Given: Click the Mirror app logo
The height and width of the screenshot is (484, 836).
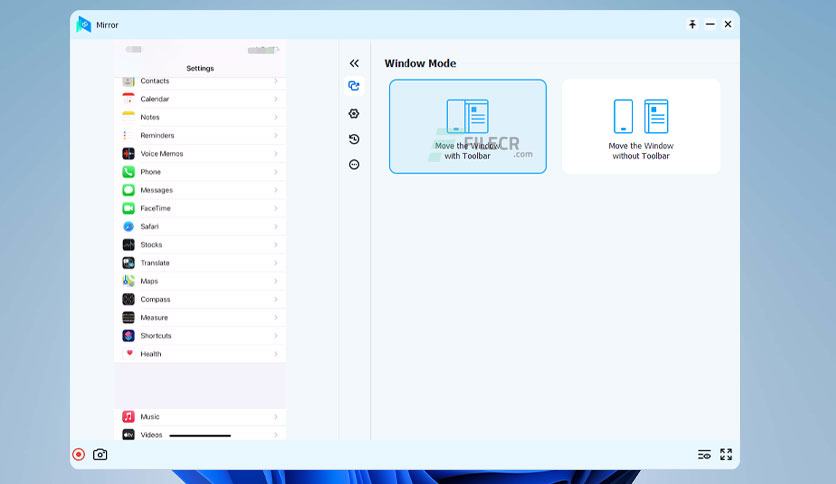Looking at the screenshot, I should (x=83, y=25).
